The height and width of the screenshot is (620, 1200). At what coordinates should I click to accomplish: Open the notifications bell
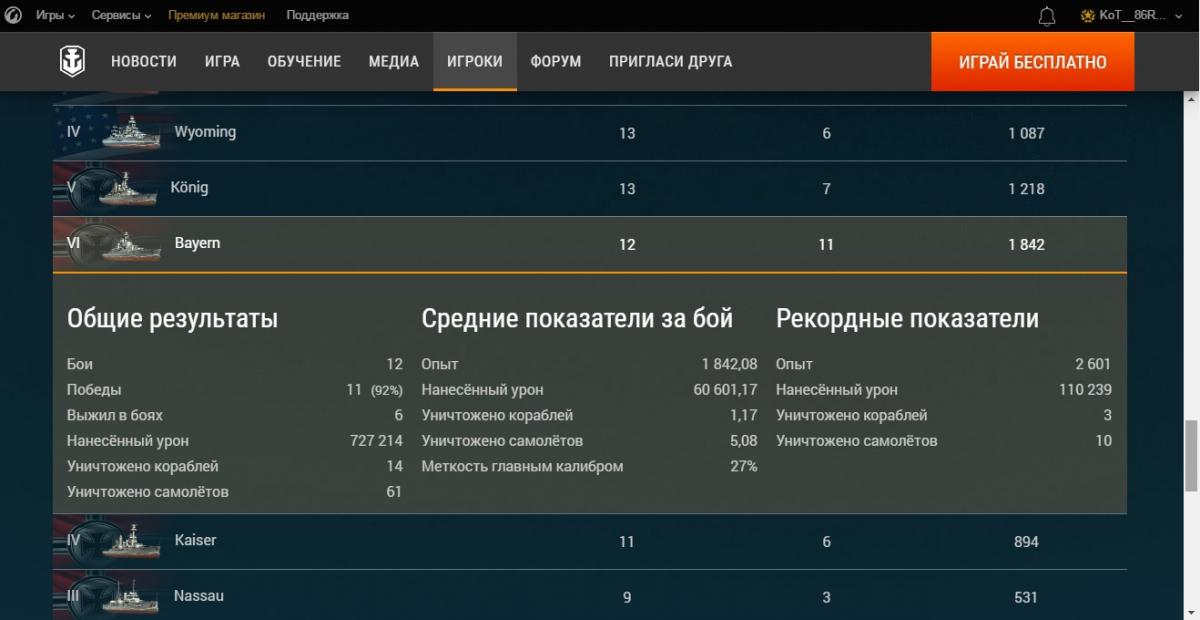(1047, 16)
